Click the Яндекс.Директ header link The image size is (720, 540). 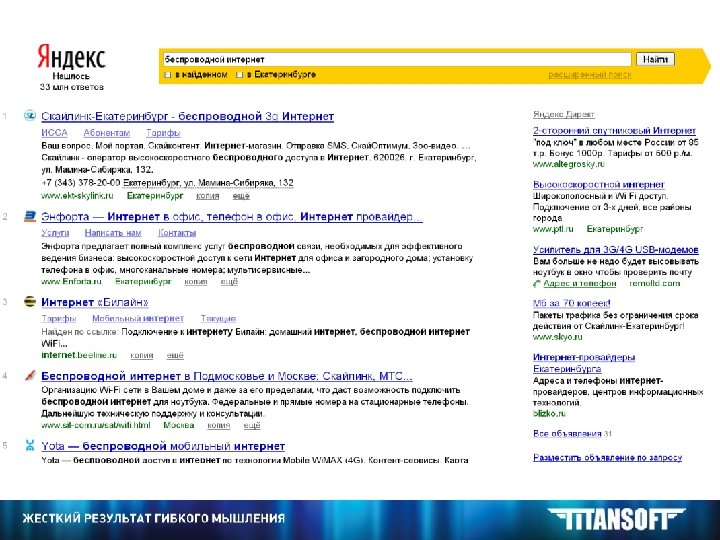(563, 114)
